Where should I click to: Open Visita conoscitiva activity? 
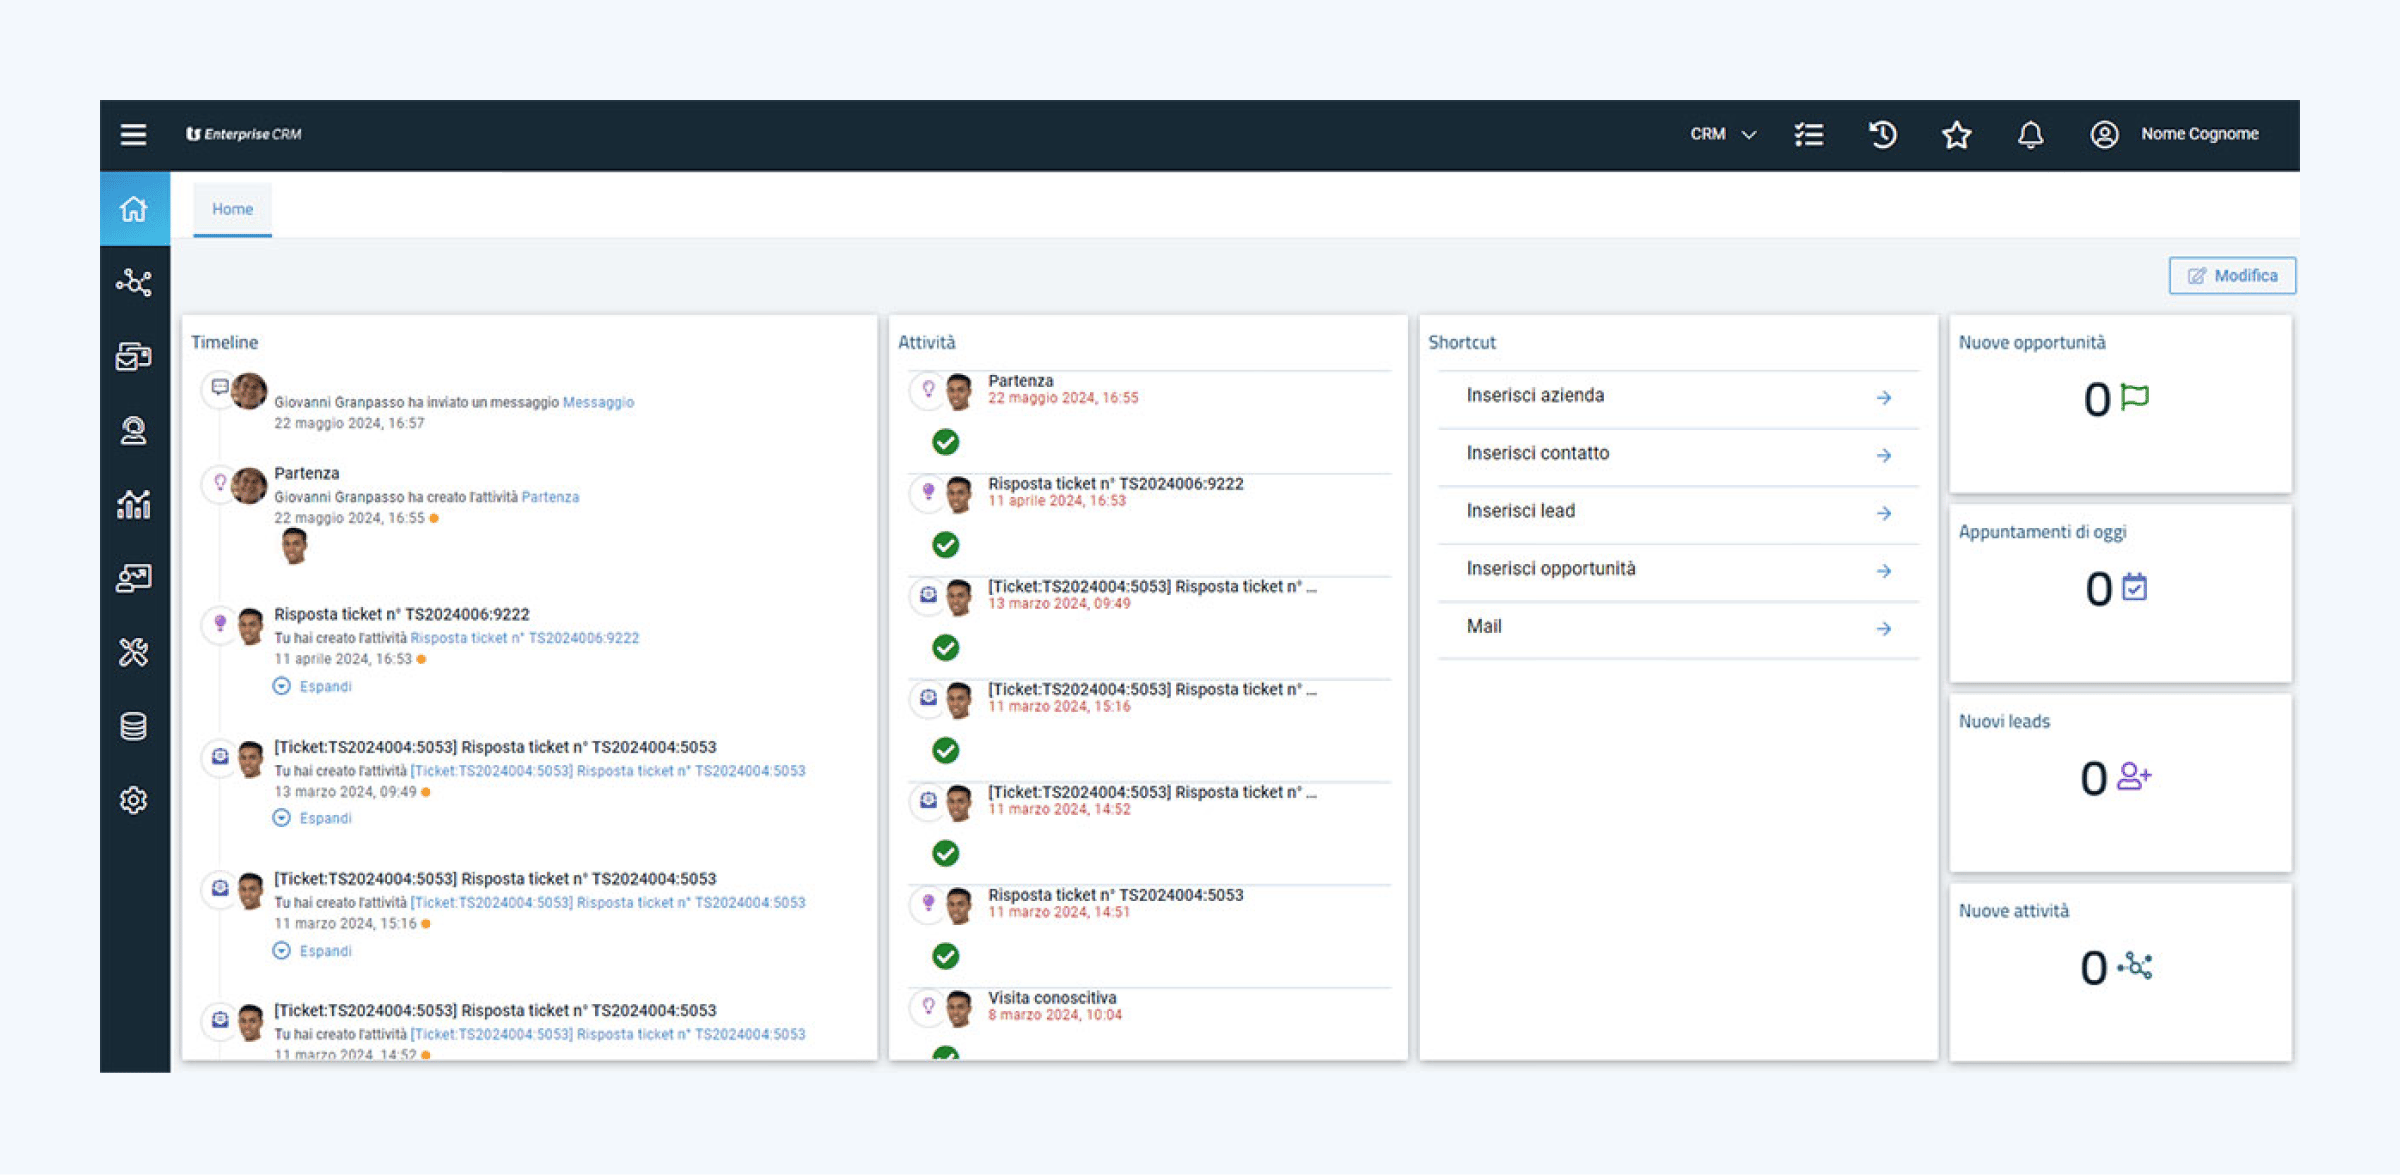tap(1052, 998)
